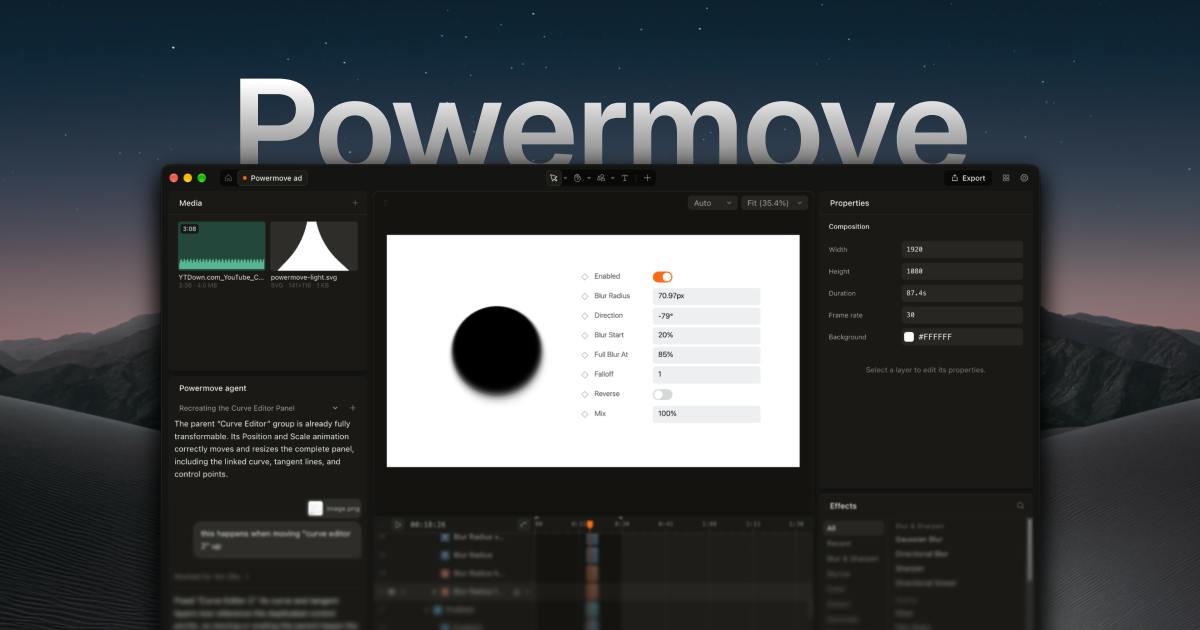Open dropdown arrow beside the hand tool

[588, 178]
